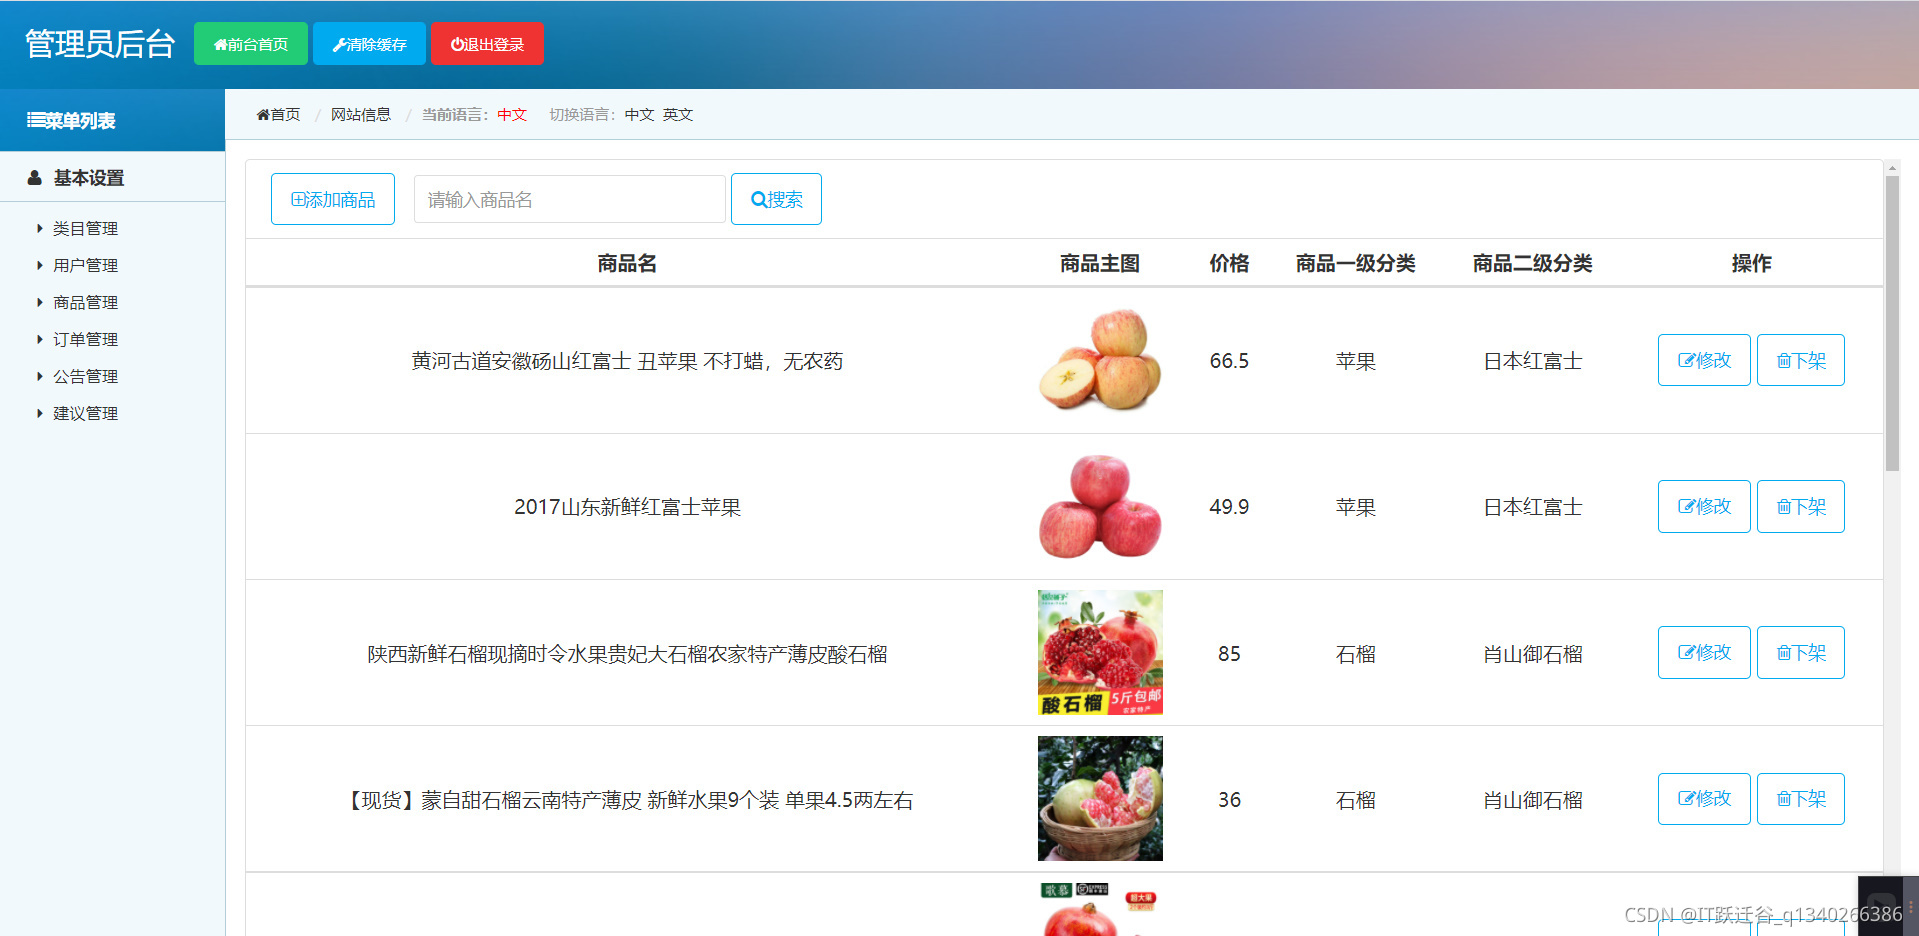Screen dimensions: 1919x936
Task: Open 建议管理 in sidebar
Action: (x=85, y=413)
